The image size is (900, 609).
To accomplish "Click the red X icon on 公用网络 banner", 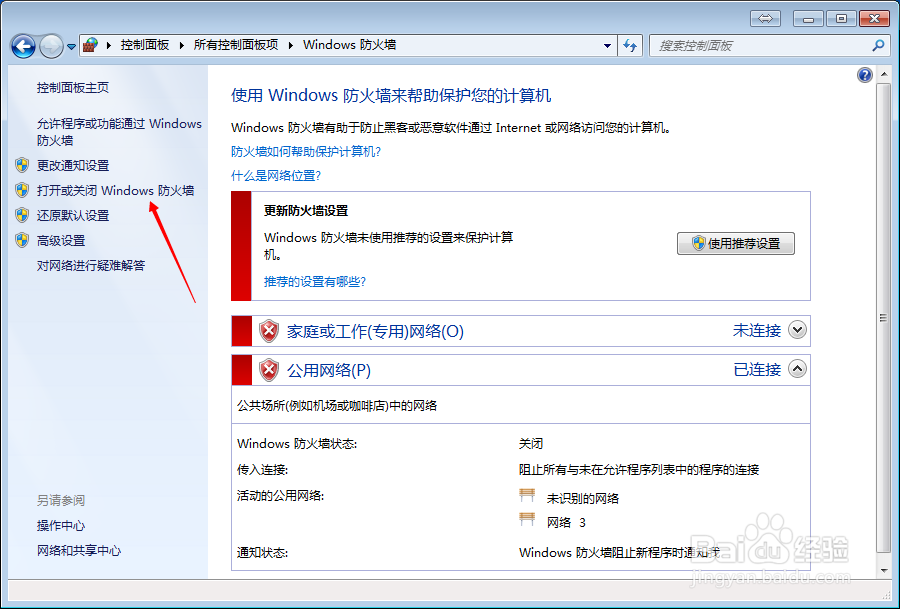I will 270,368.
